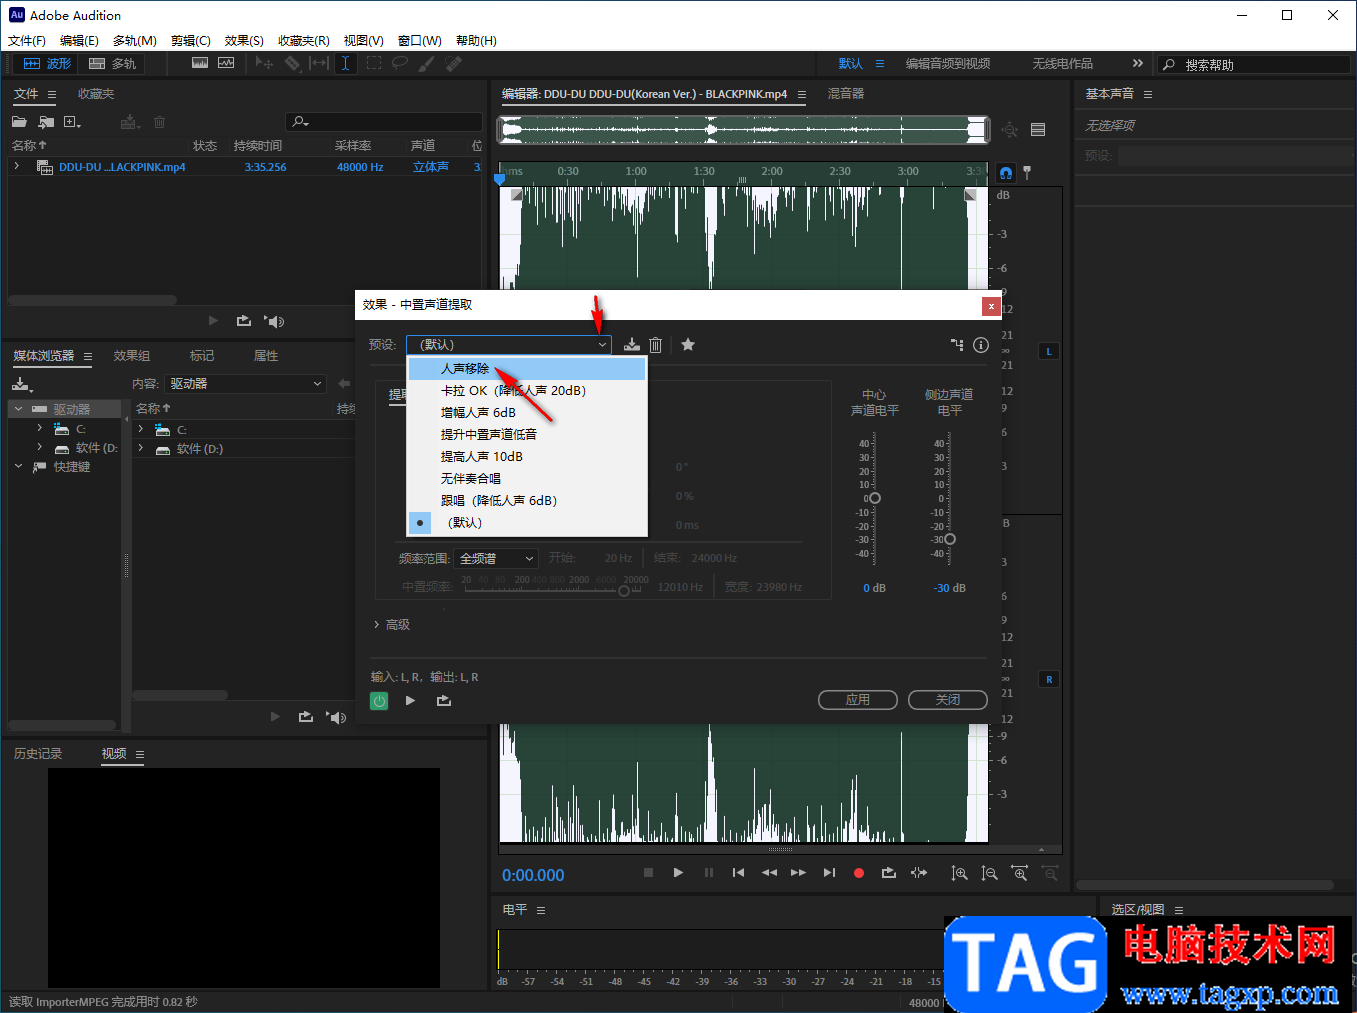The image size is (1357, 1013).
Task: Toggle loop playback in Files panel
Action: click(x=243, y=321)
